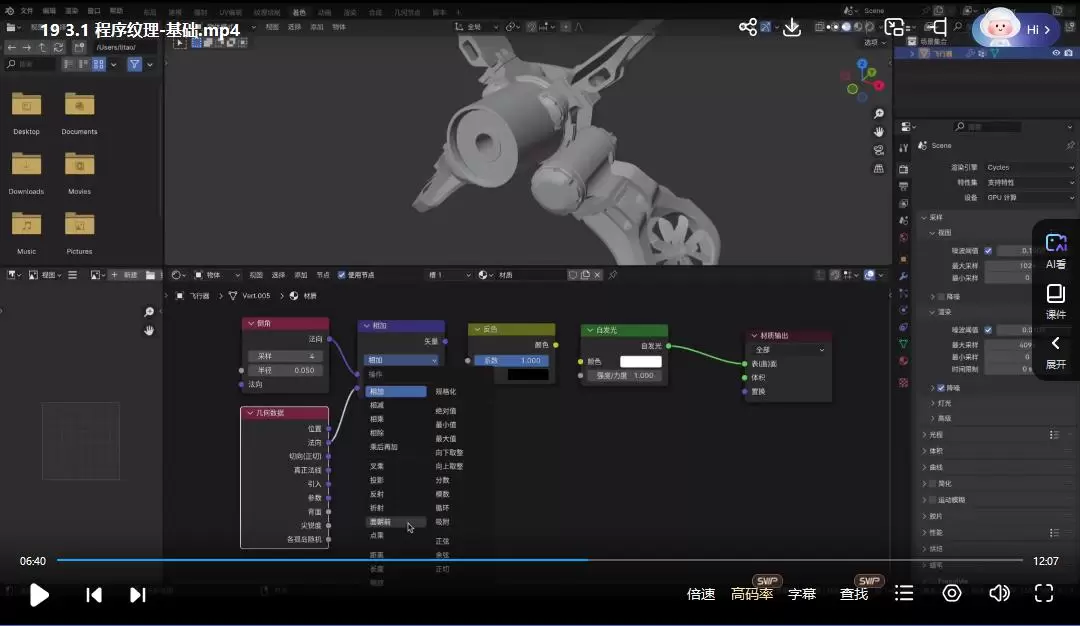The image size is (1080, 626).
Task: Expand the side panel with 展开 arrow
Action: click(x=1056, y=353)
